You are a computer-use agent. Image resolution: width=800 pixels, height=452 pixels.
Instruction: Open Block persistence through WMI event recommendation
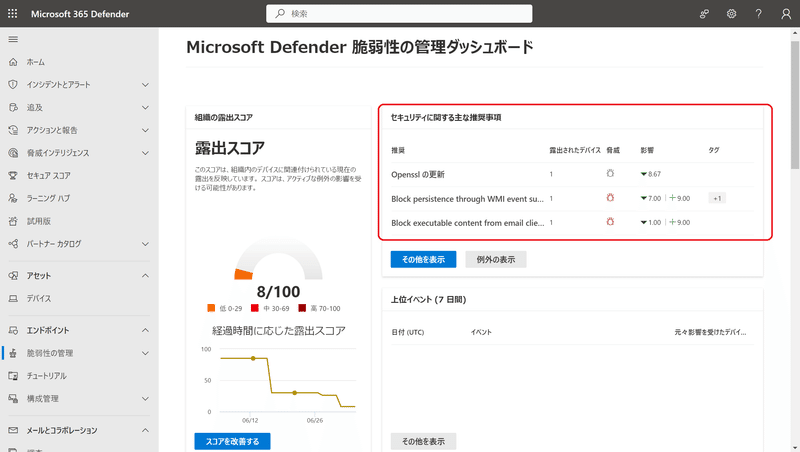tap(467, 198)
